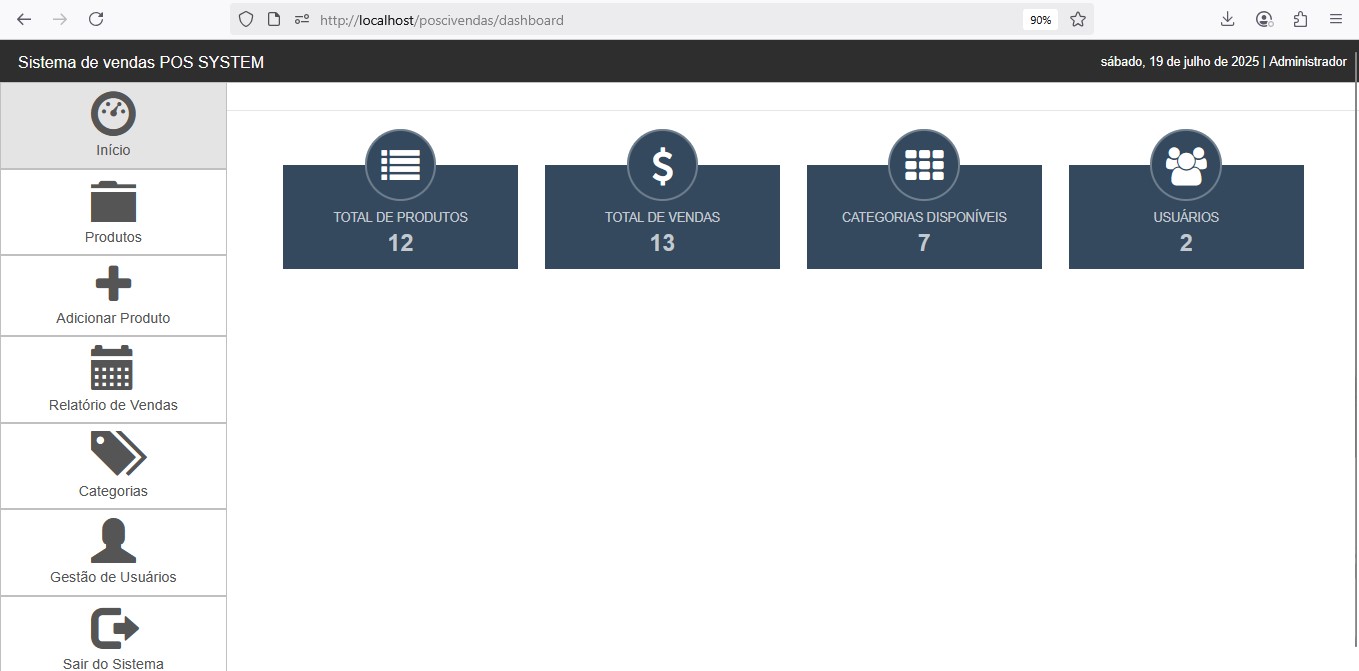Open the browser downloads icon
This screenshot has height=671, width=1359.
click(1227, 18)
